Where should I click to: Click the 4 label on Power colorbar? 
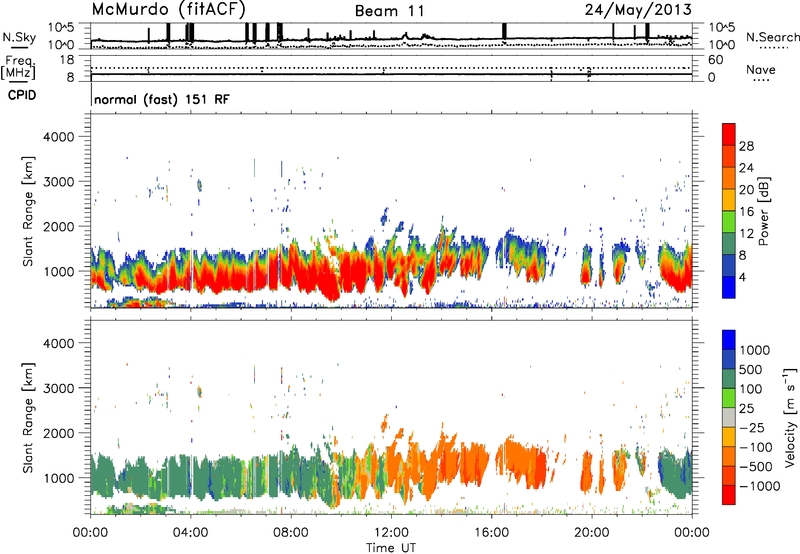[743, 278]
